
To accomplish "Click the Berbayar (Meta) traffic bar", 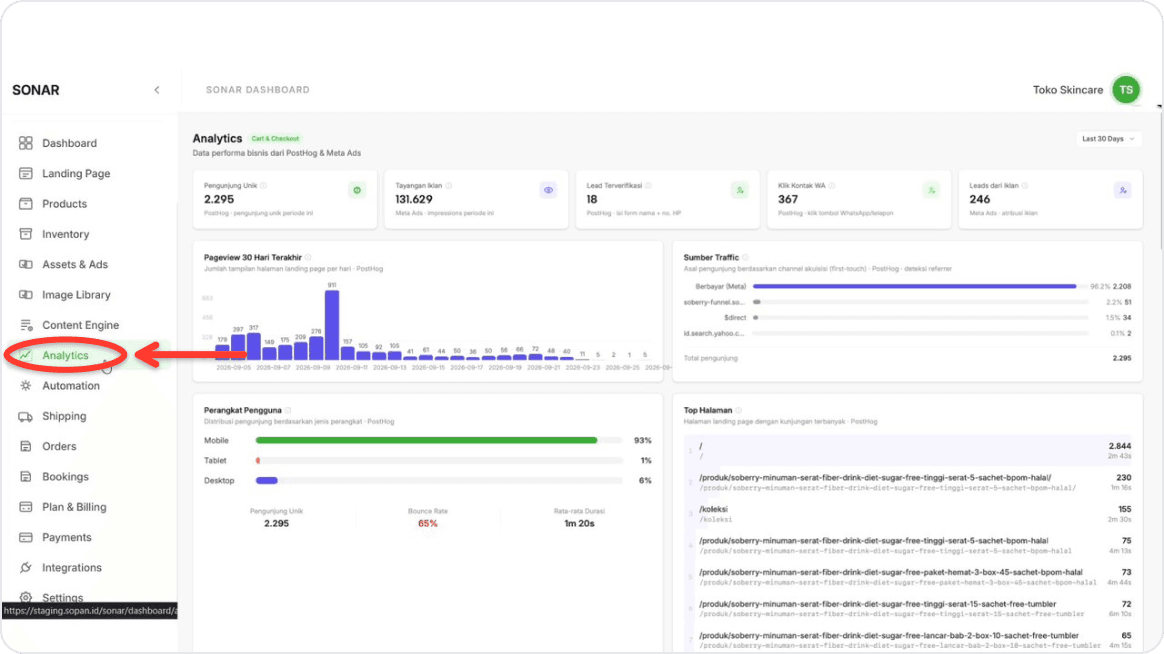I will pos(915,287).
